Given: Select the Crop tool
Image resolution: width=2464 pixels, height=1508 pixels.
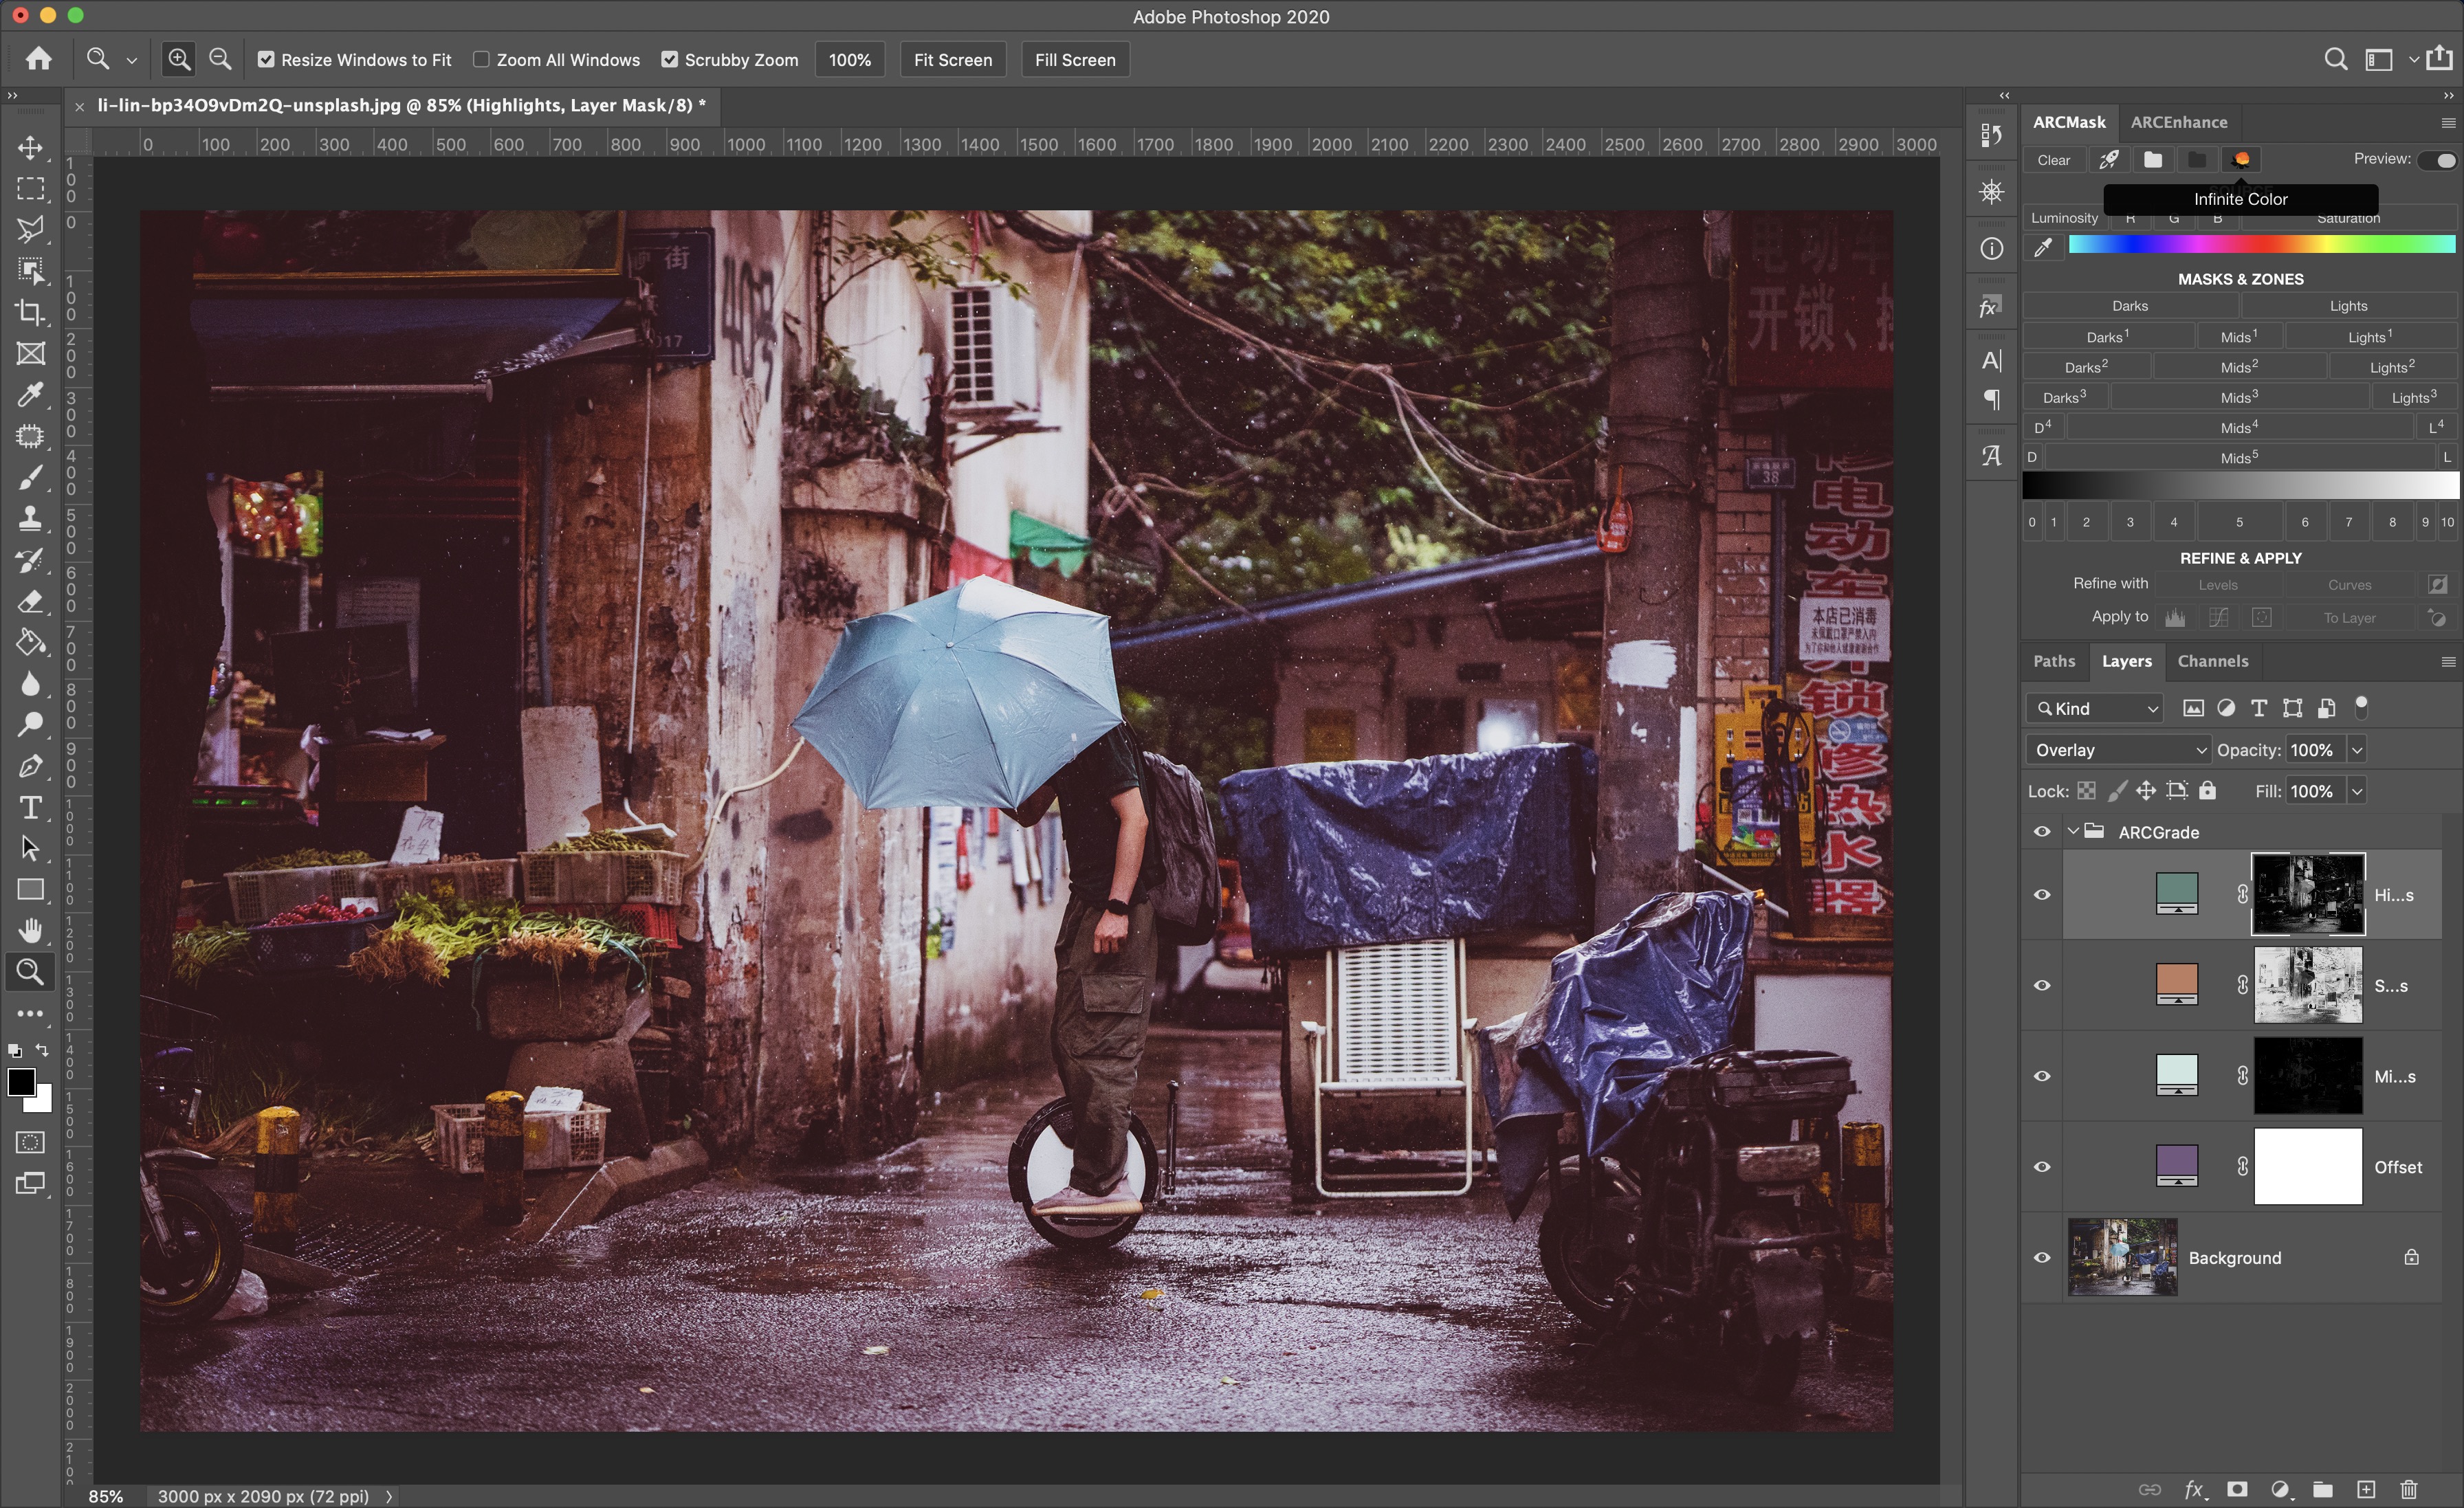Looking at the screenshot, I should click(30, 312).
